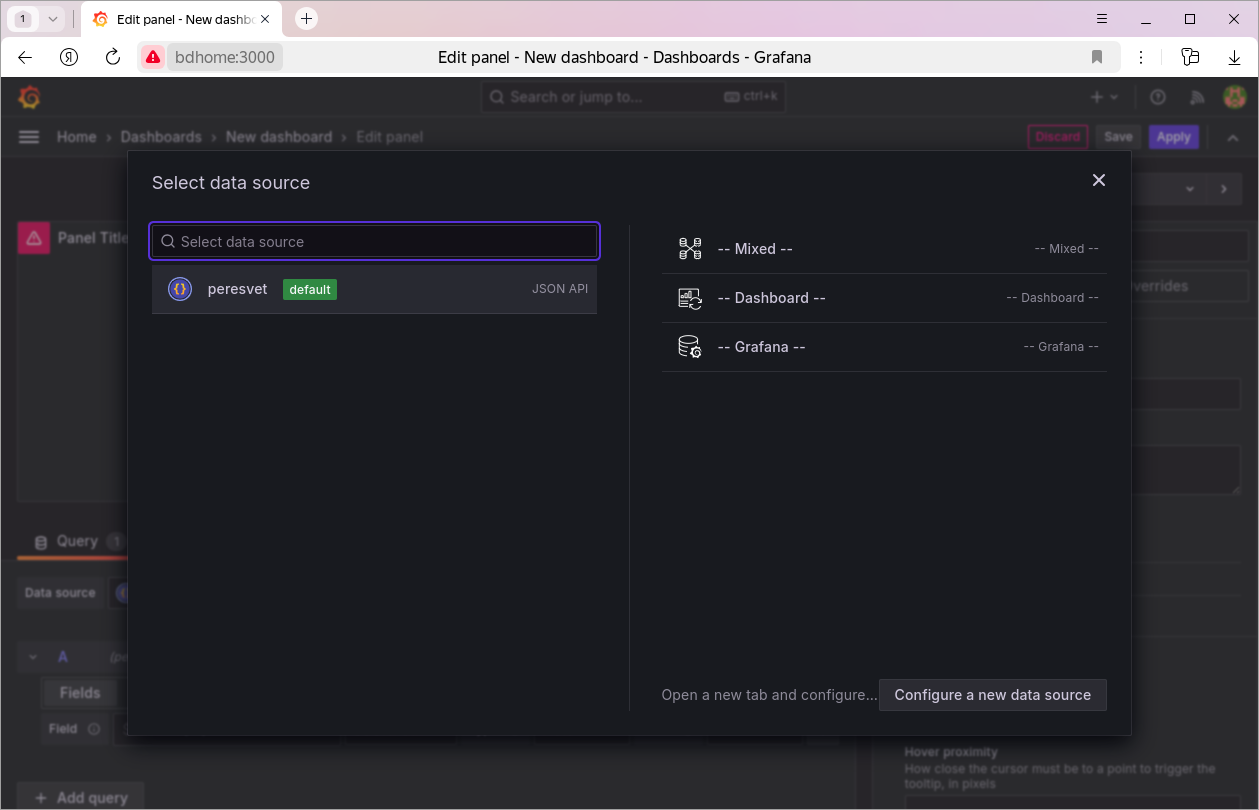Collapse query A row
The height and width of the screenshot is (810, 1259).
tap(33, 657)
